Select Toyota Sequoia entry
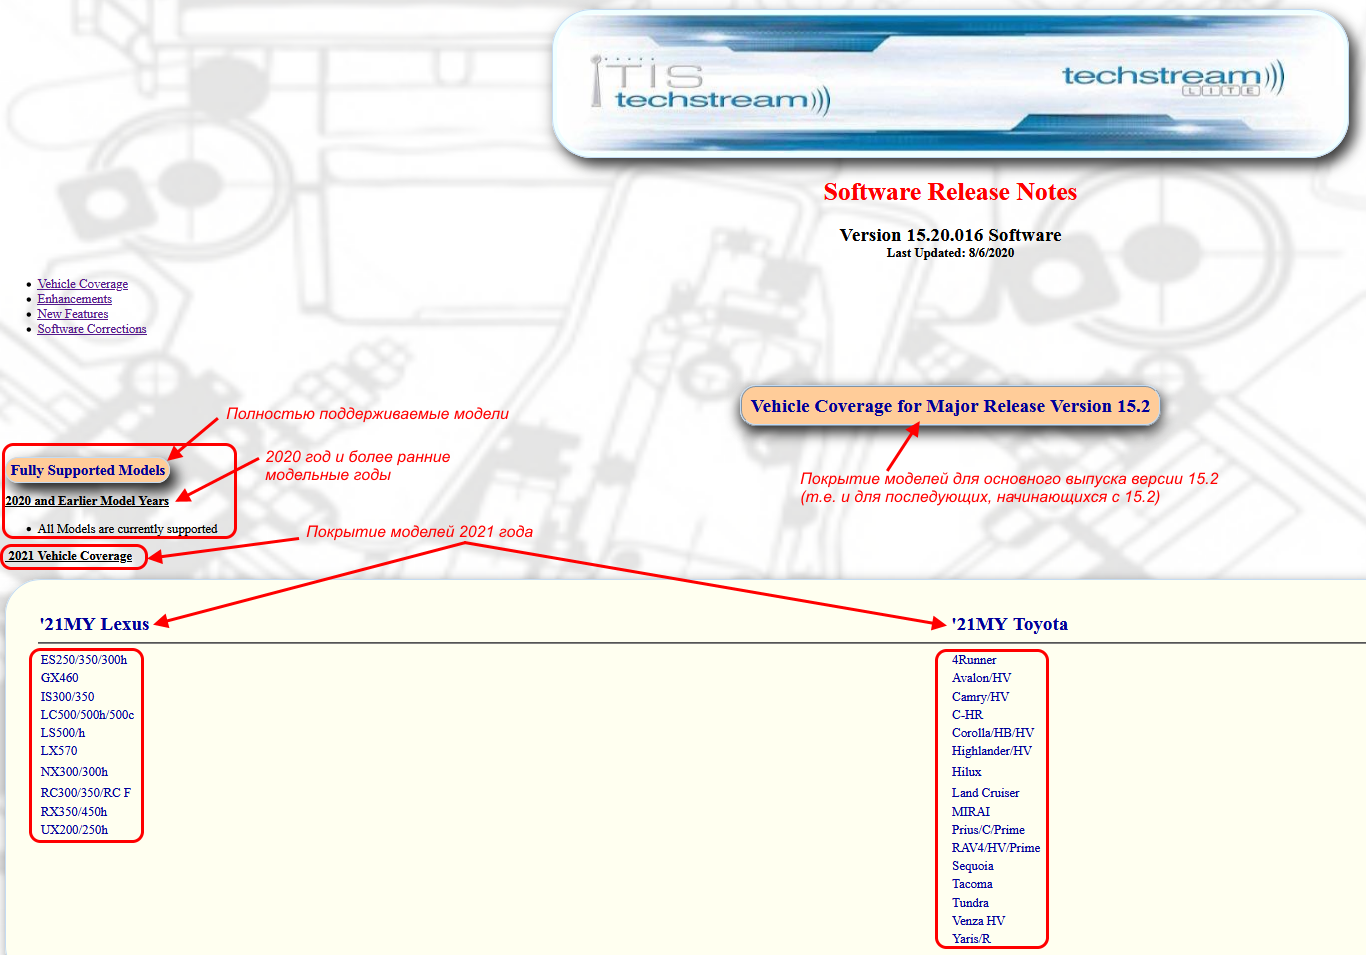Screen dimensions: 1366x955 (972, 866)
